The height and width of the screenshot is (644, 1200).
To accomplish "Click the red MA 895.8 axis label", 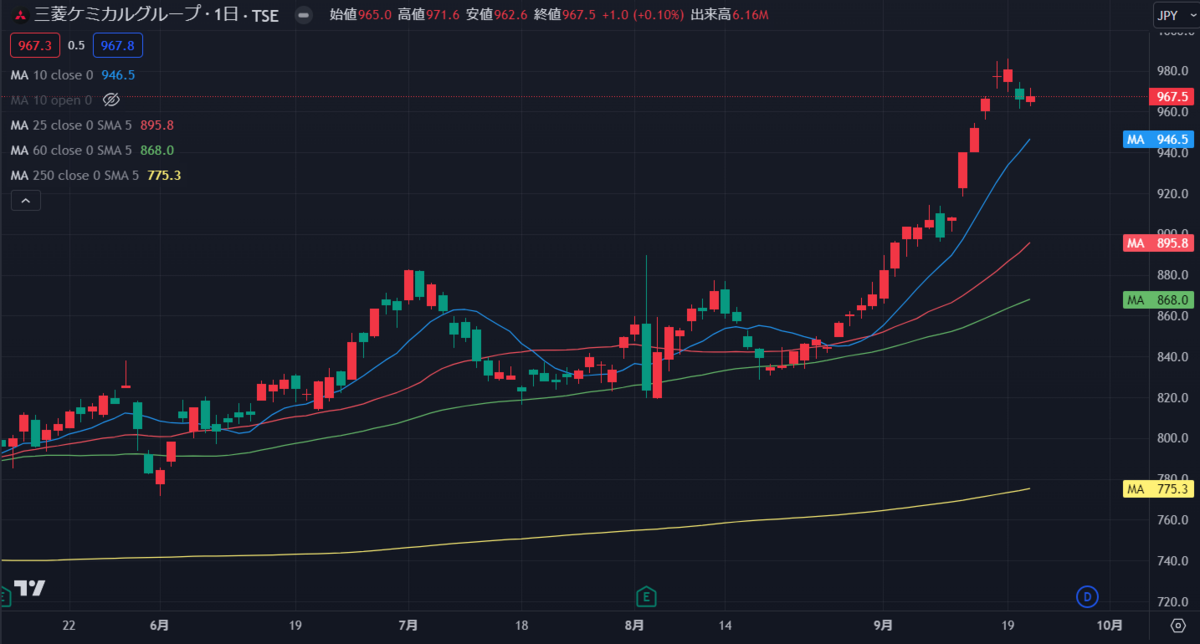I will tap(1159, 243).
